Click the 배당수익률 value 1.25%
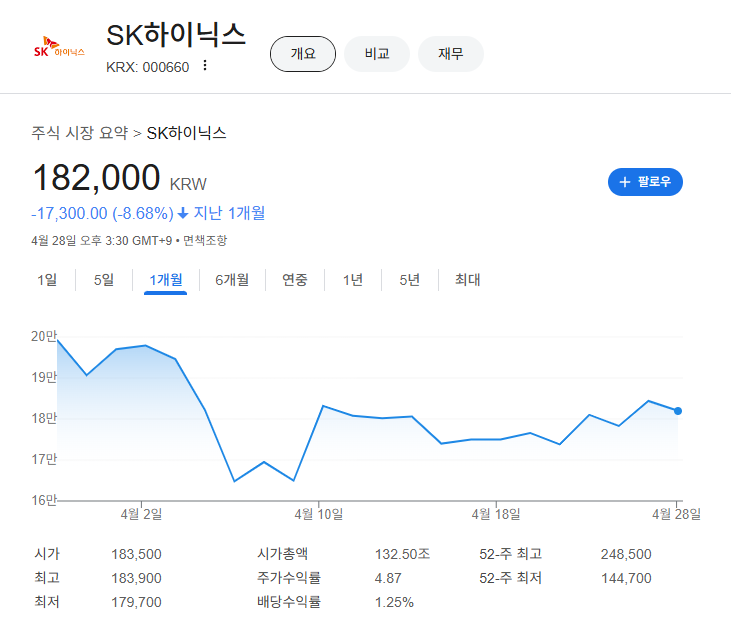The image size is (731, 619). [x=394, y=602]
